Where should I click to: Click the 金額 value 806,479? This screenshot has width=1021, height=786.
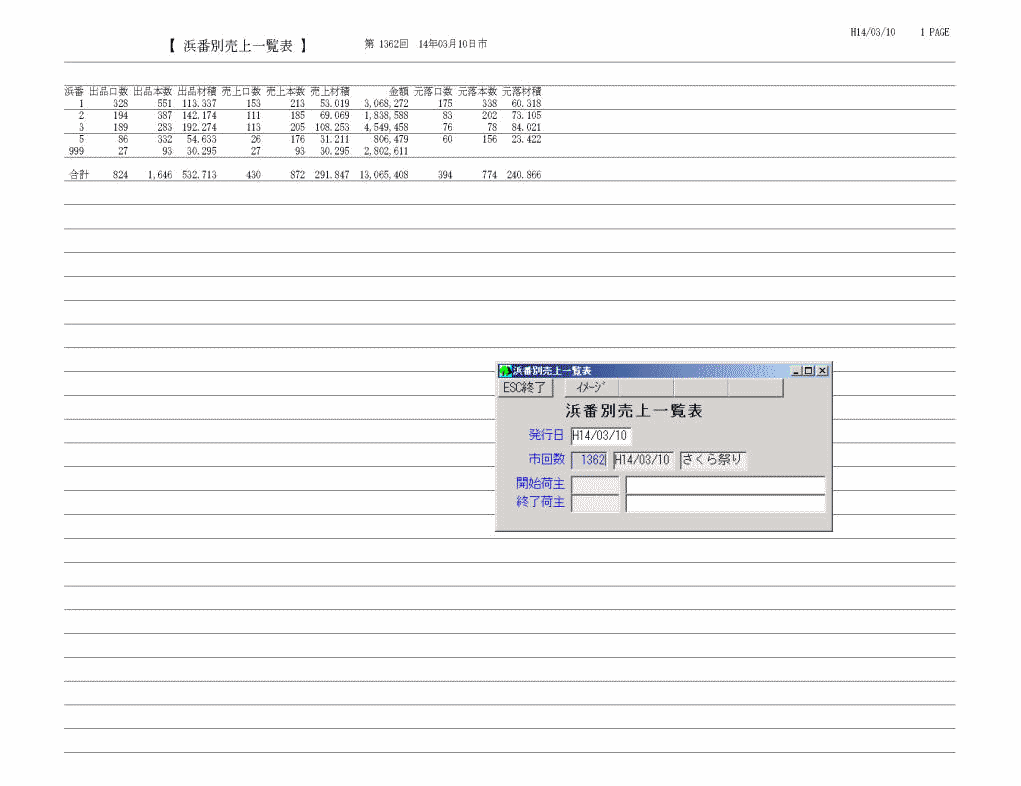pyautogui.click(x=391, y=139)
